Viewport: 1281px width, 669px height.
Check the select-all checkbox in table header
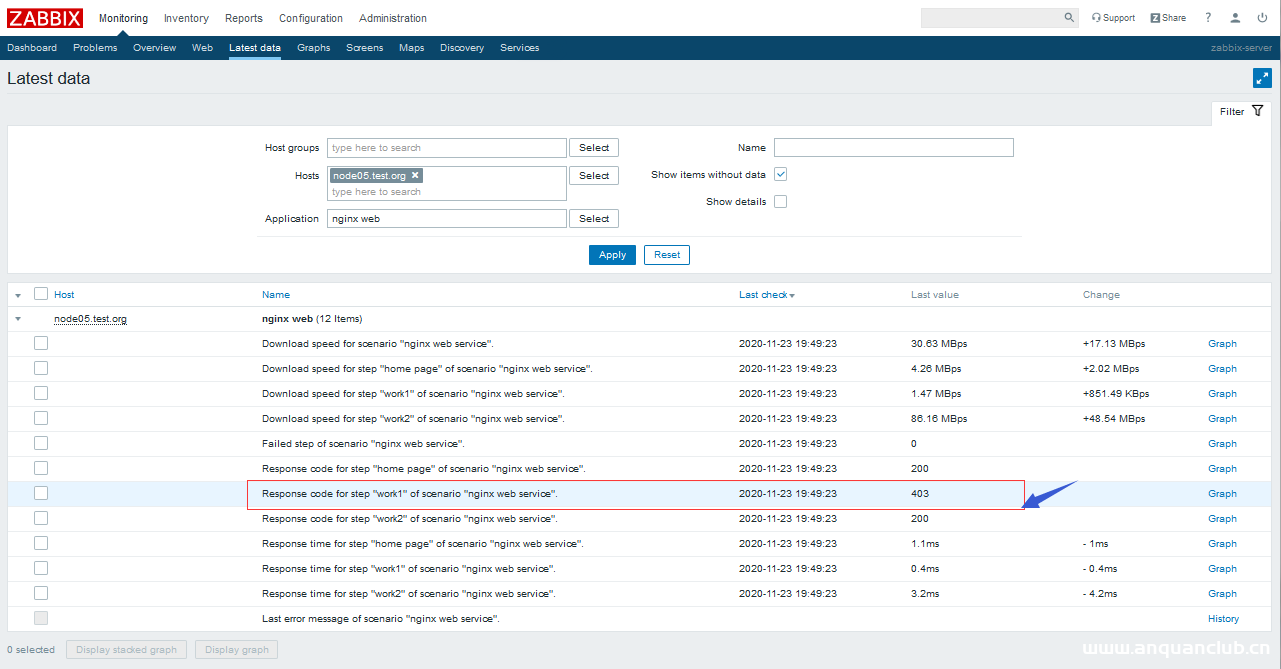[x=40, y=293]
